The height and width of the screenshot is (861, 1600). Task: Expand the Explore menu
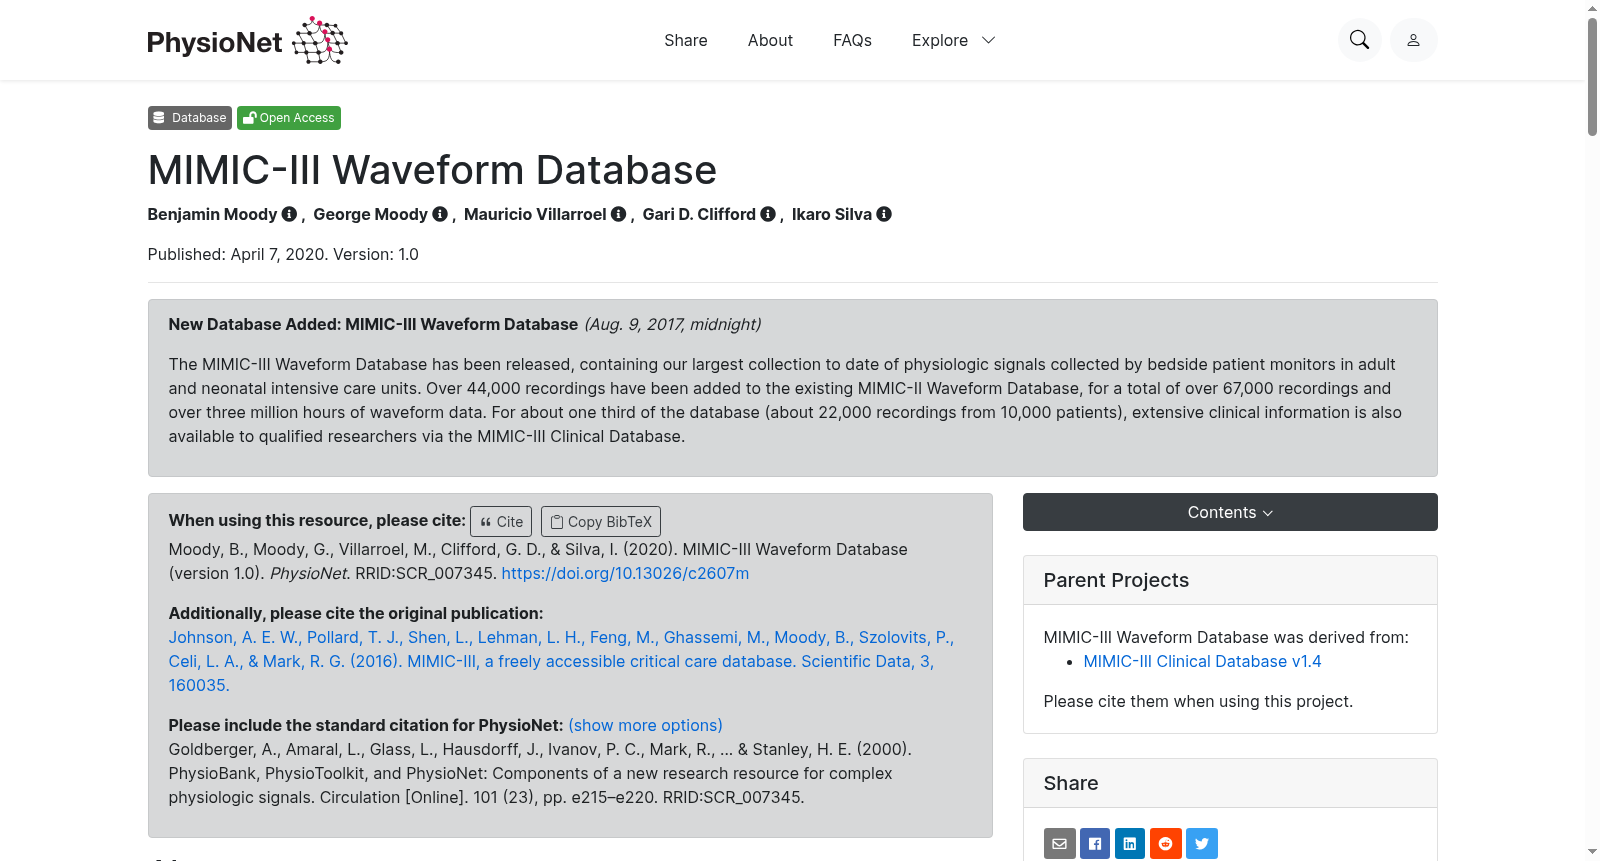(954, 40)
